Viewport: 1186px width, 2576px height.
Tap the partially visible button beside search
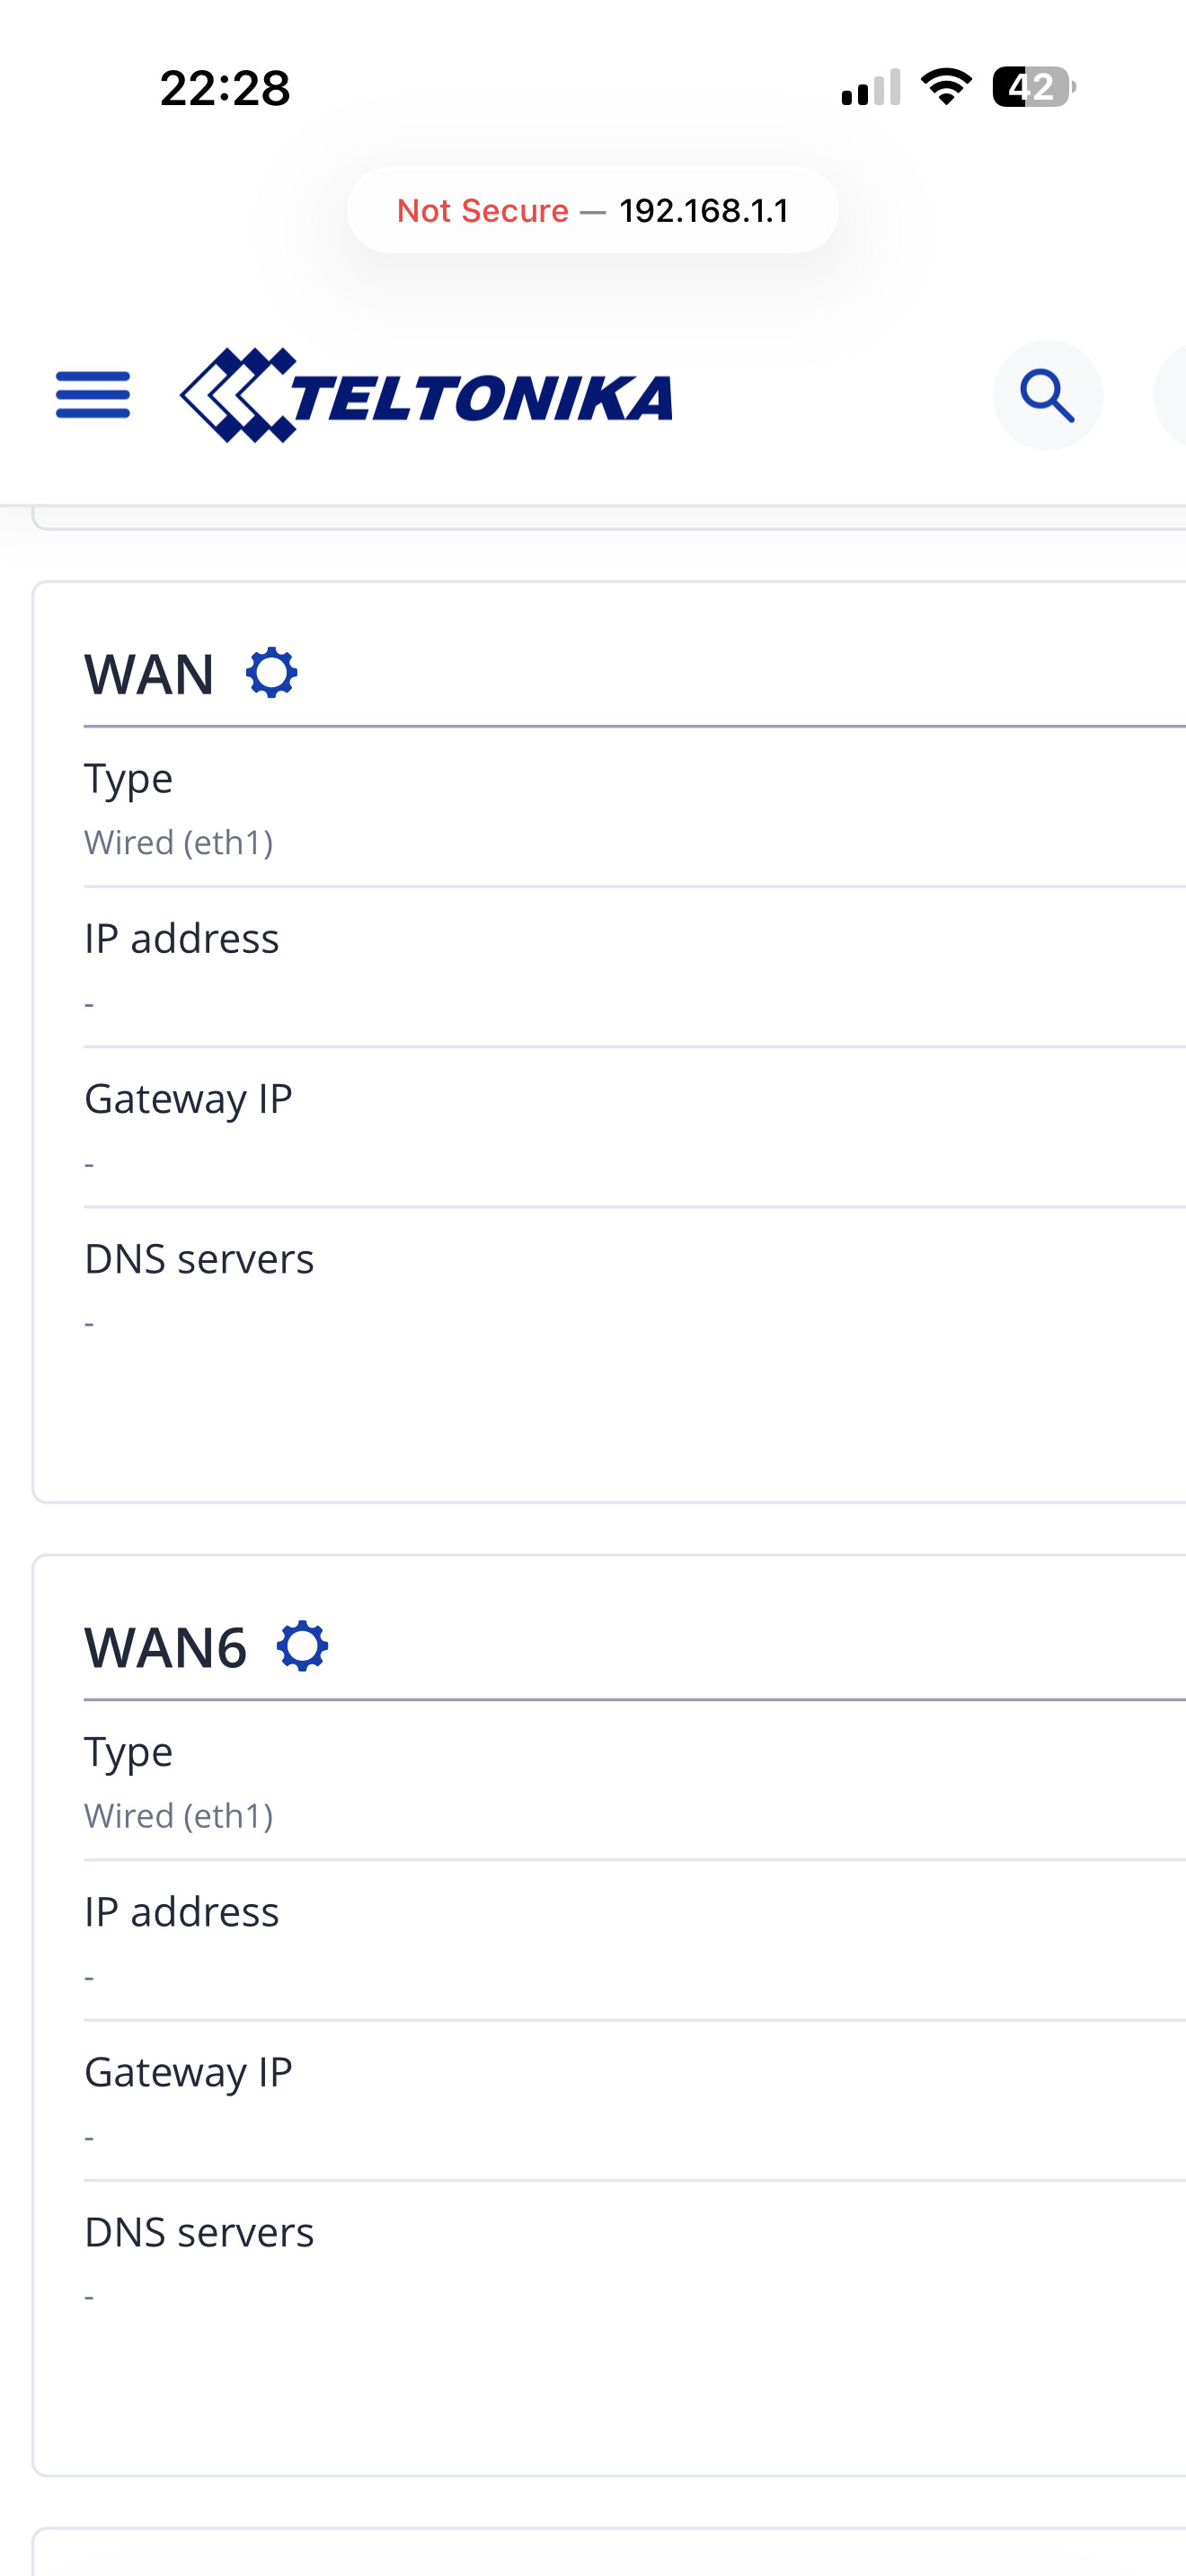pyautogui.click(x=1170, y=395)
